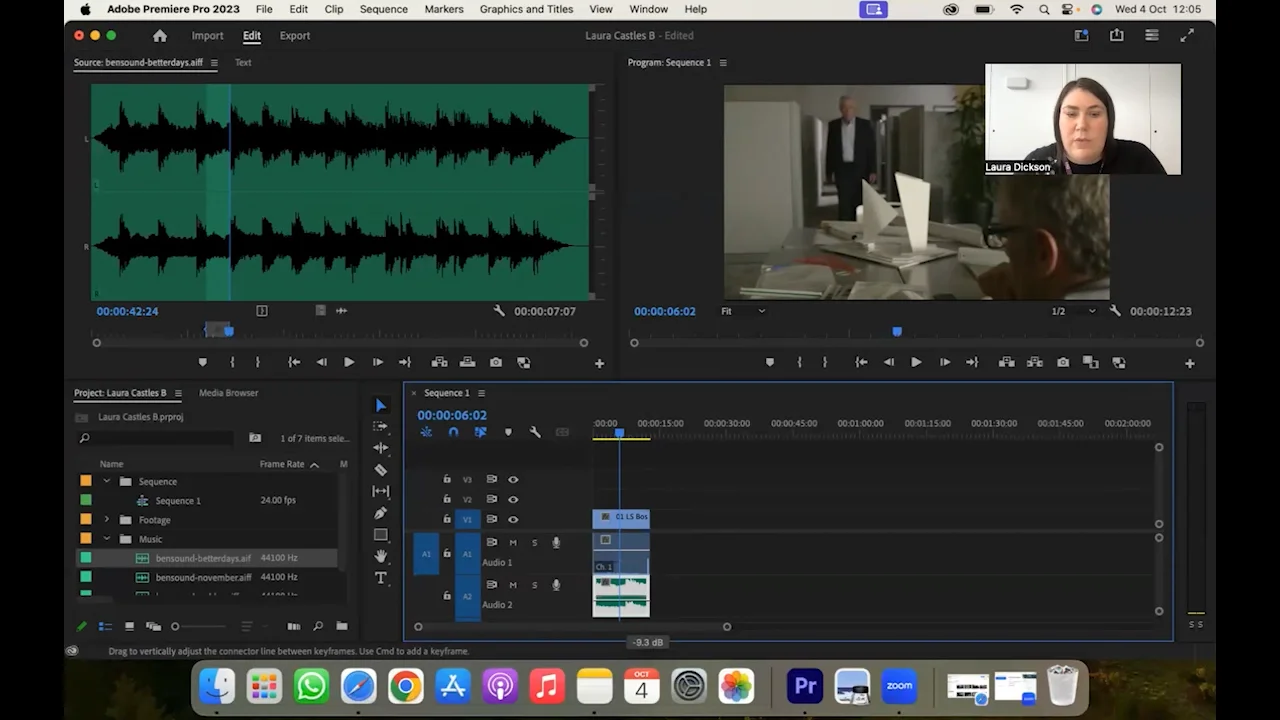Viewport: 1280px width, 720px height.
Task: Select the Razor tool
Action: (x=381, y=469)
